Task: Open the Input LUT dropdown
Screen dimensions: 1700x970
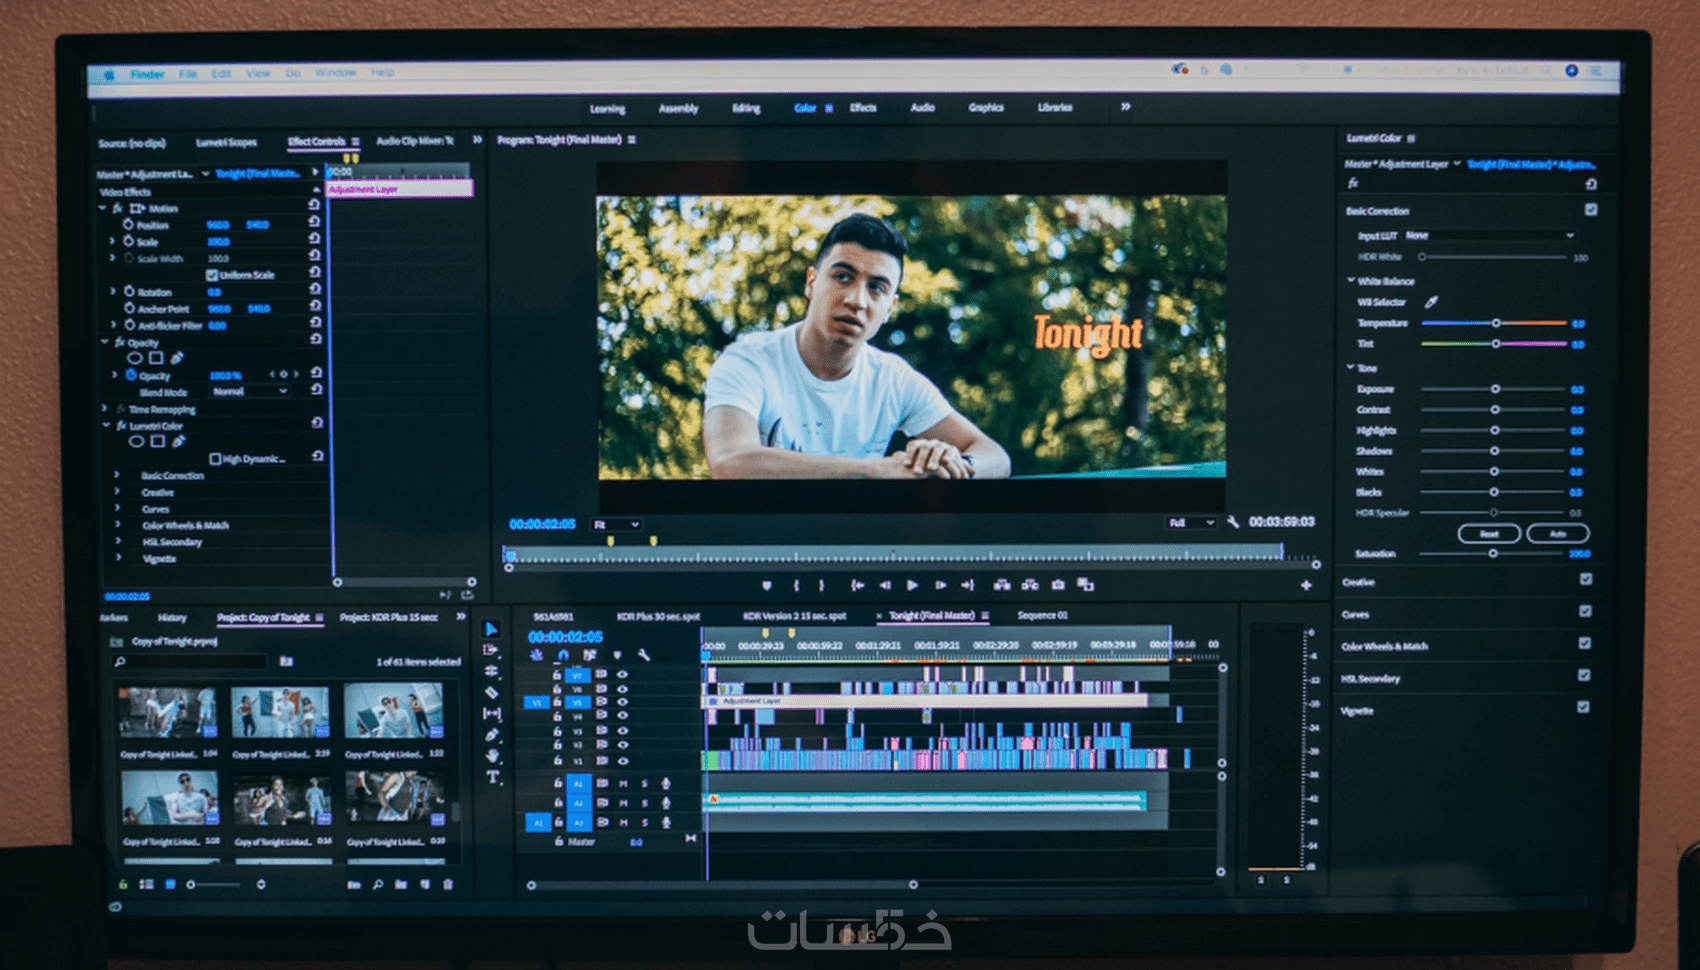Action: [1490, 236]
